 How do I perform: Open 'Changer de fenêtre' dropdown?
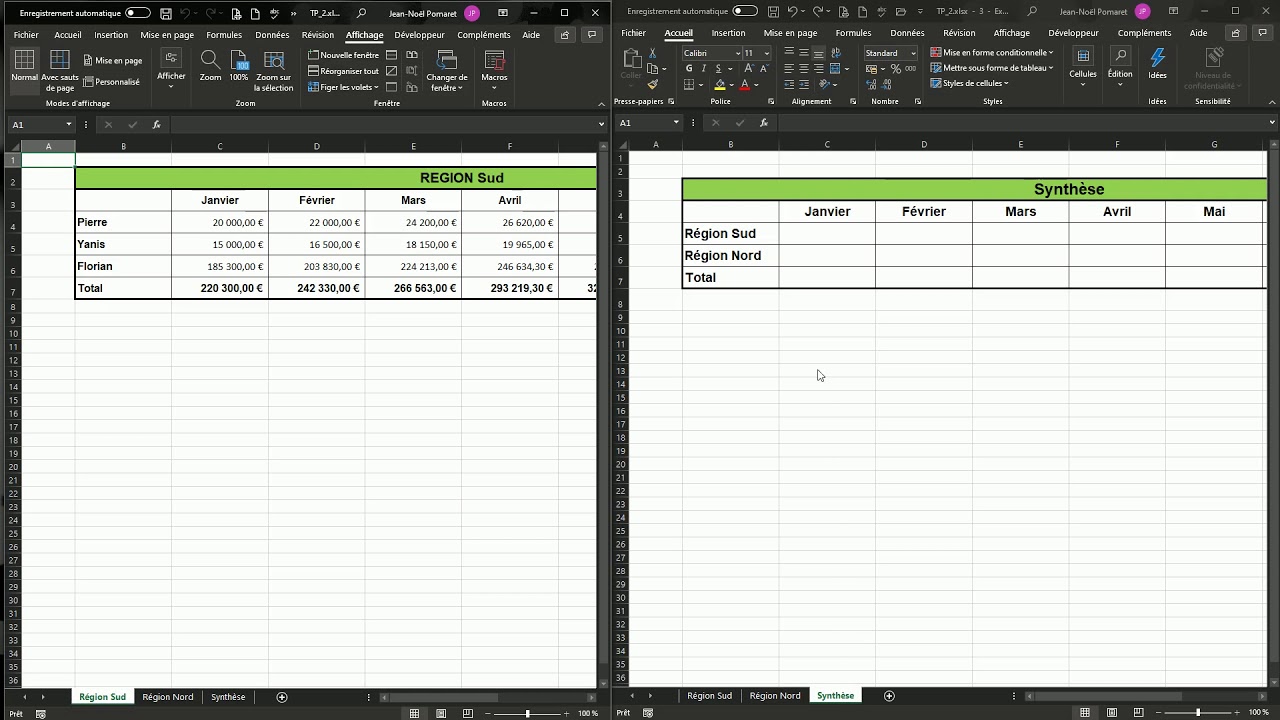pos(446,70)
